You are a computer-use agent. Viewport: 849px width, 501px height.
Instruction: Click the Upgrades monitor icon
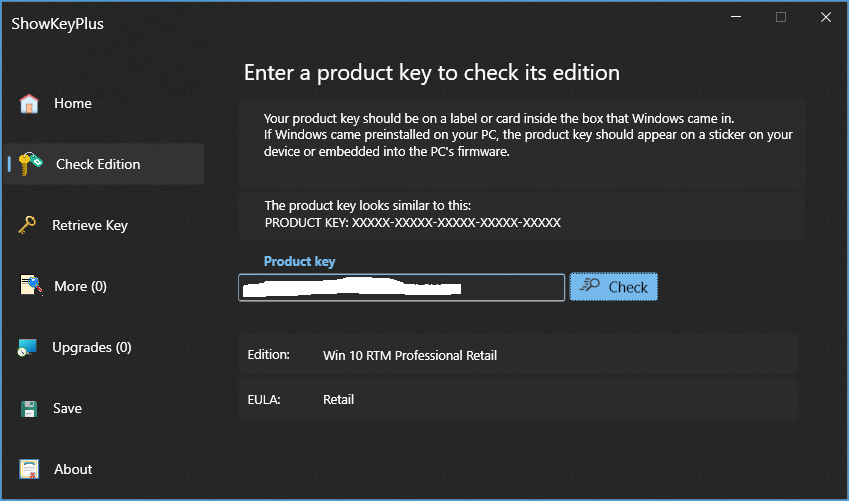coord(27,347)
